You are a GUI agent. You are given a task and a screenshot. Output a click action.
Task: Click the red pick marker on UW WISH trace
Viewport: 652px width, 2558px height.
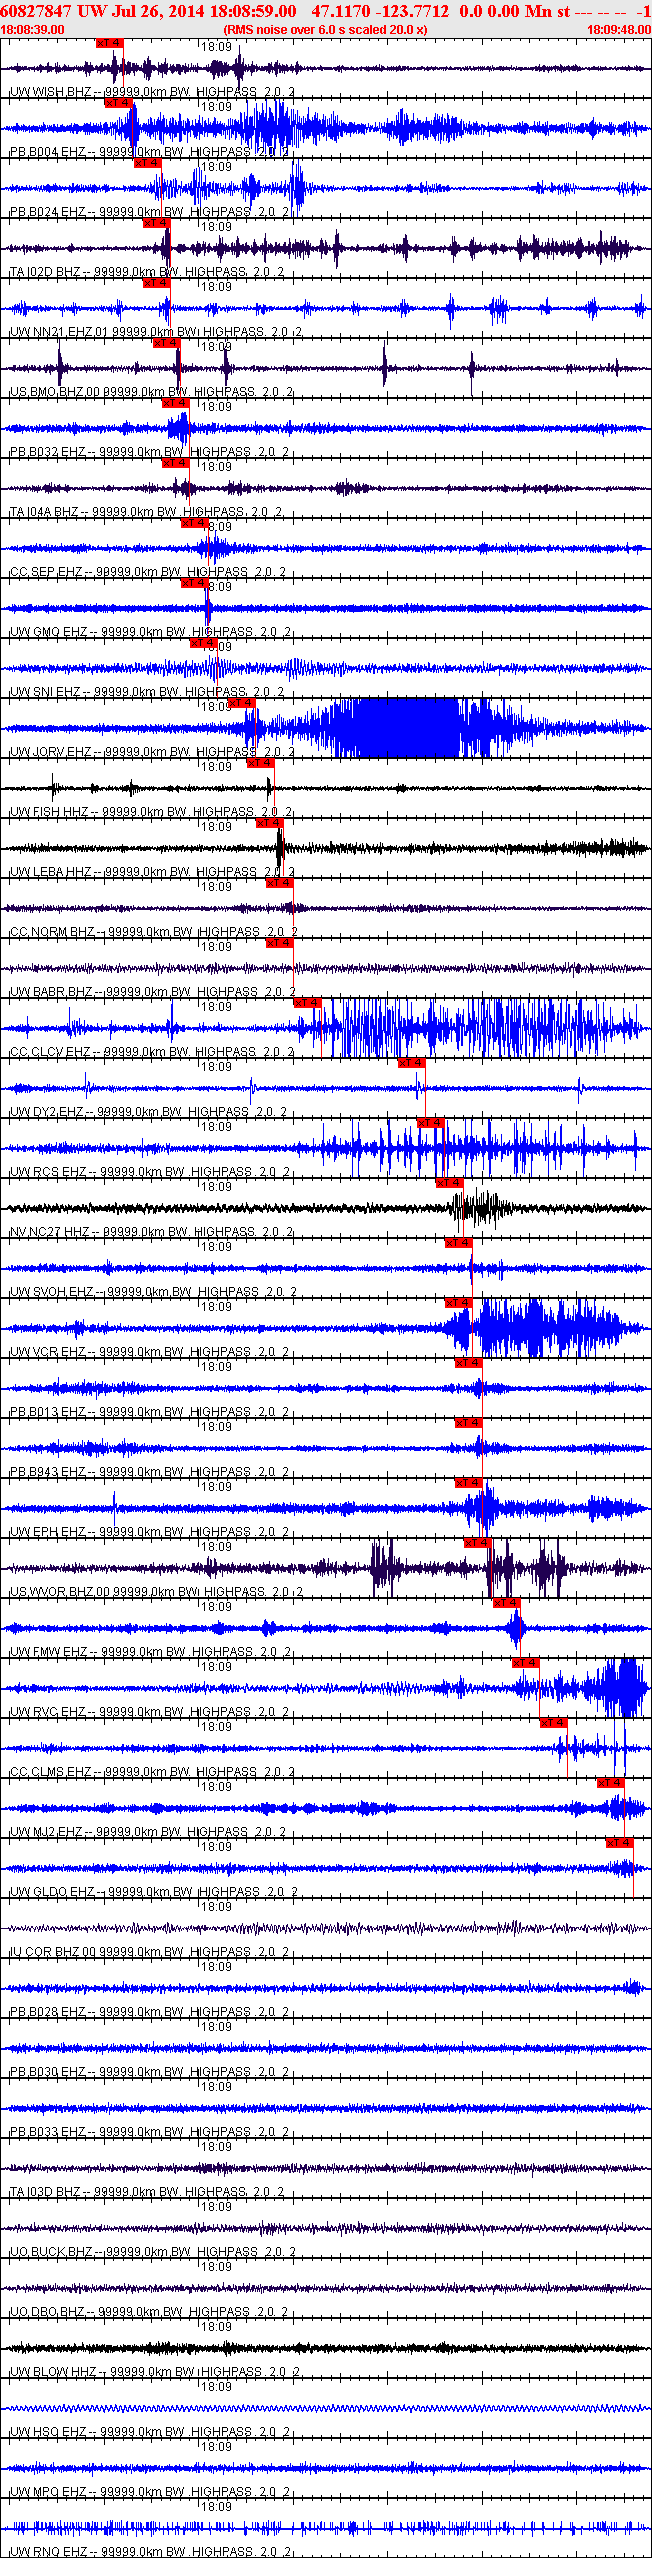tap(109, 43)
